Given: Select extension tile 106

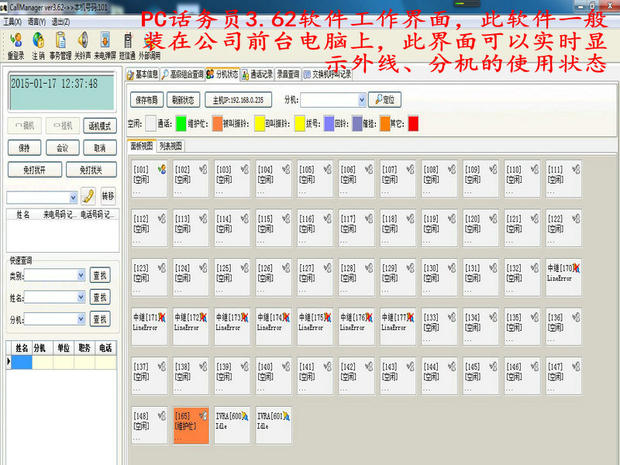Looking at the screenshot, I should pos(357,179).
